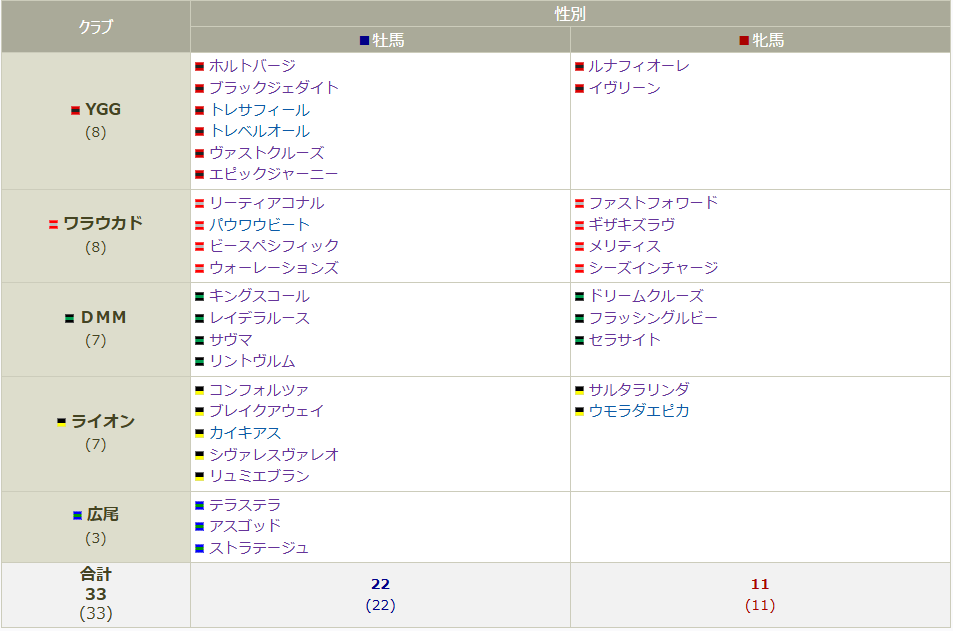953x631 pixels.
Task: Open the イヴリーン horse link
Action: [x=624, y=88]
